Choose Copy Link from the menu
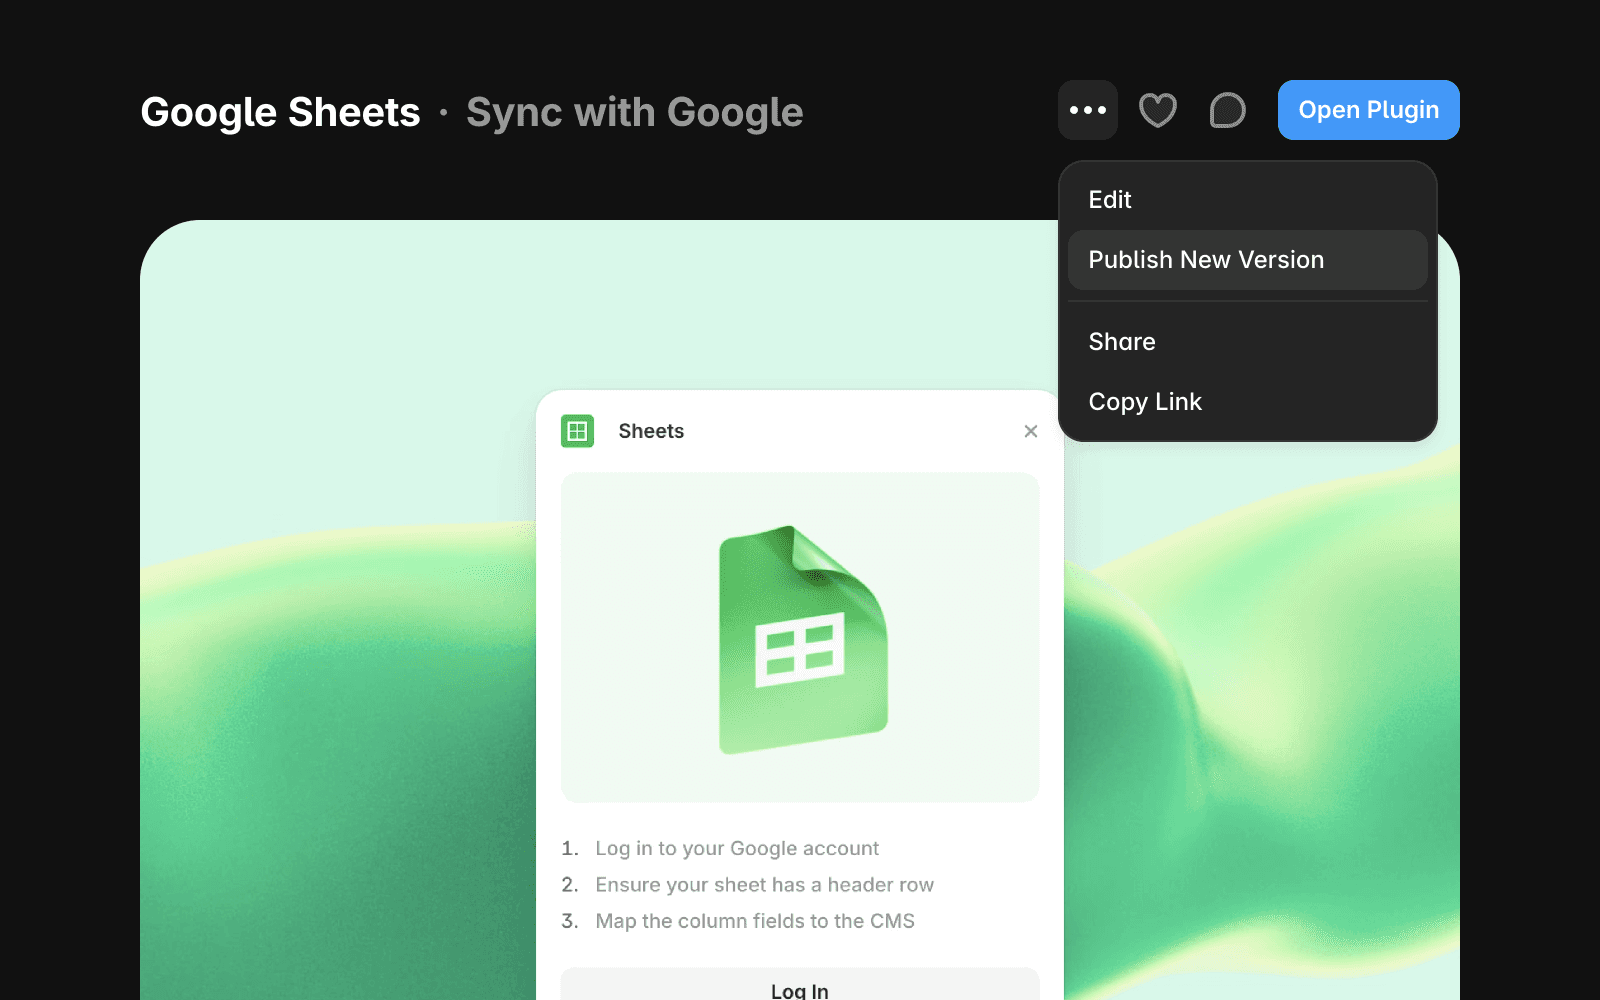 [x=1248, y=402]
